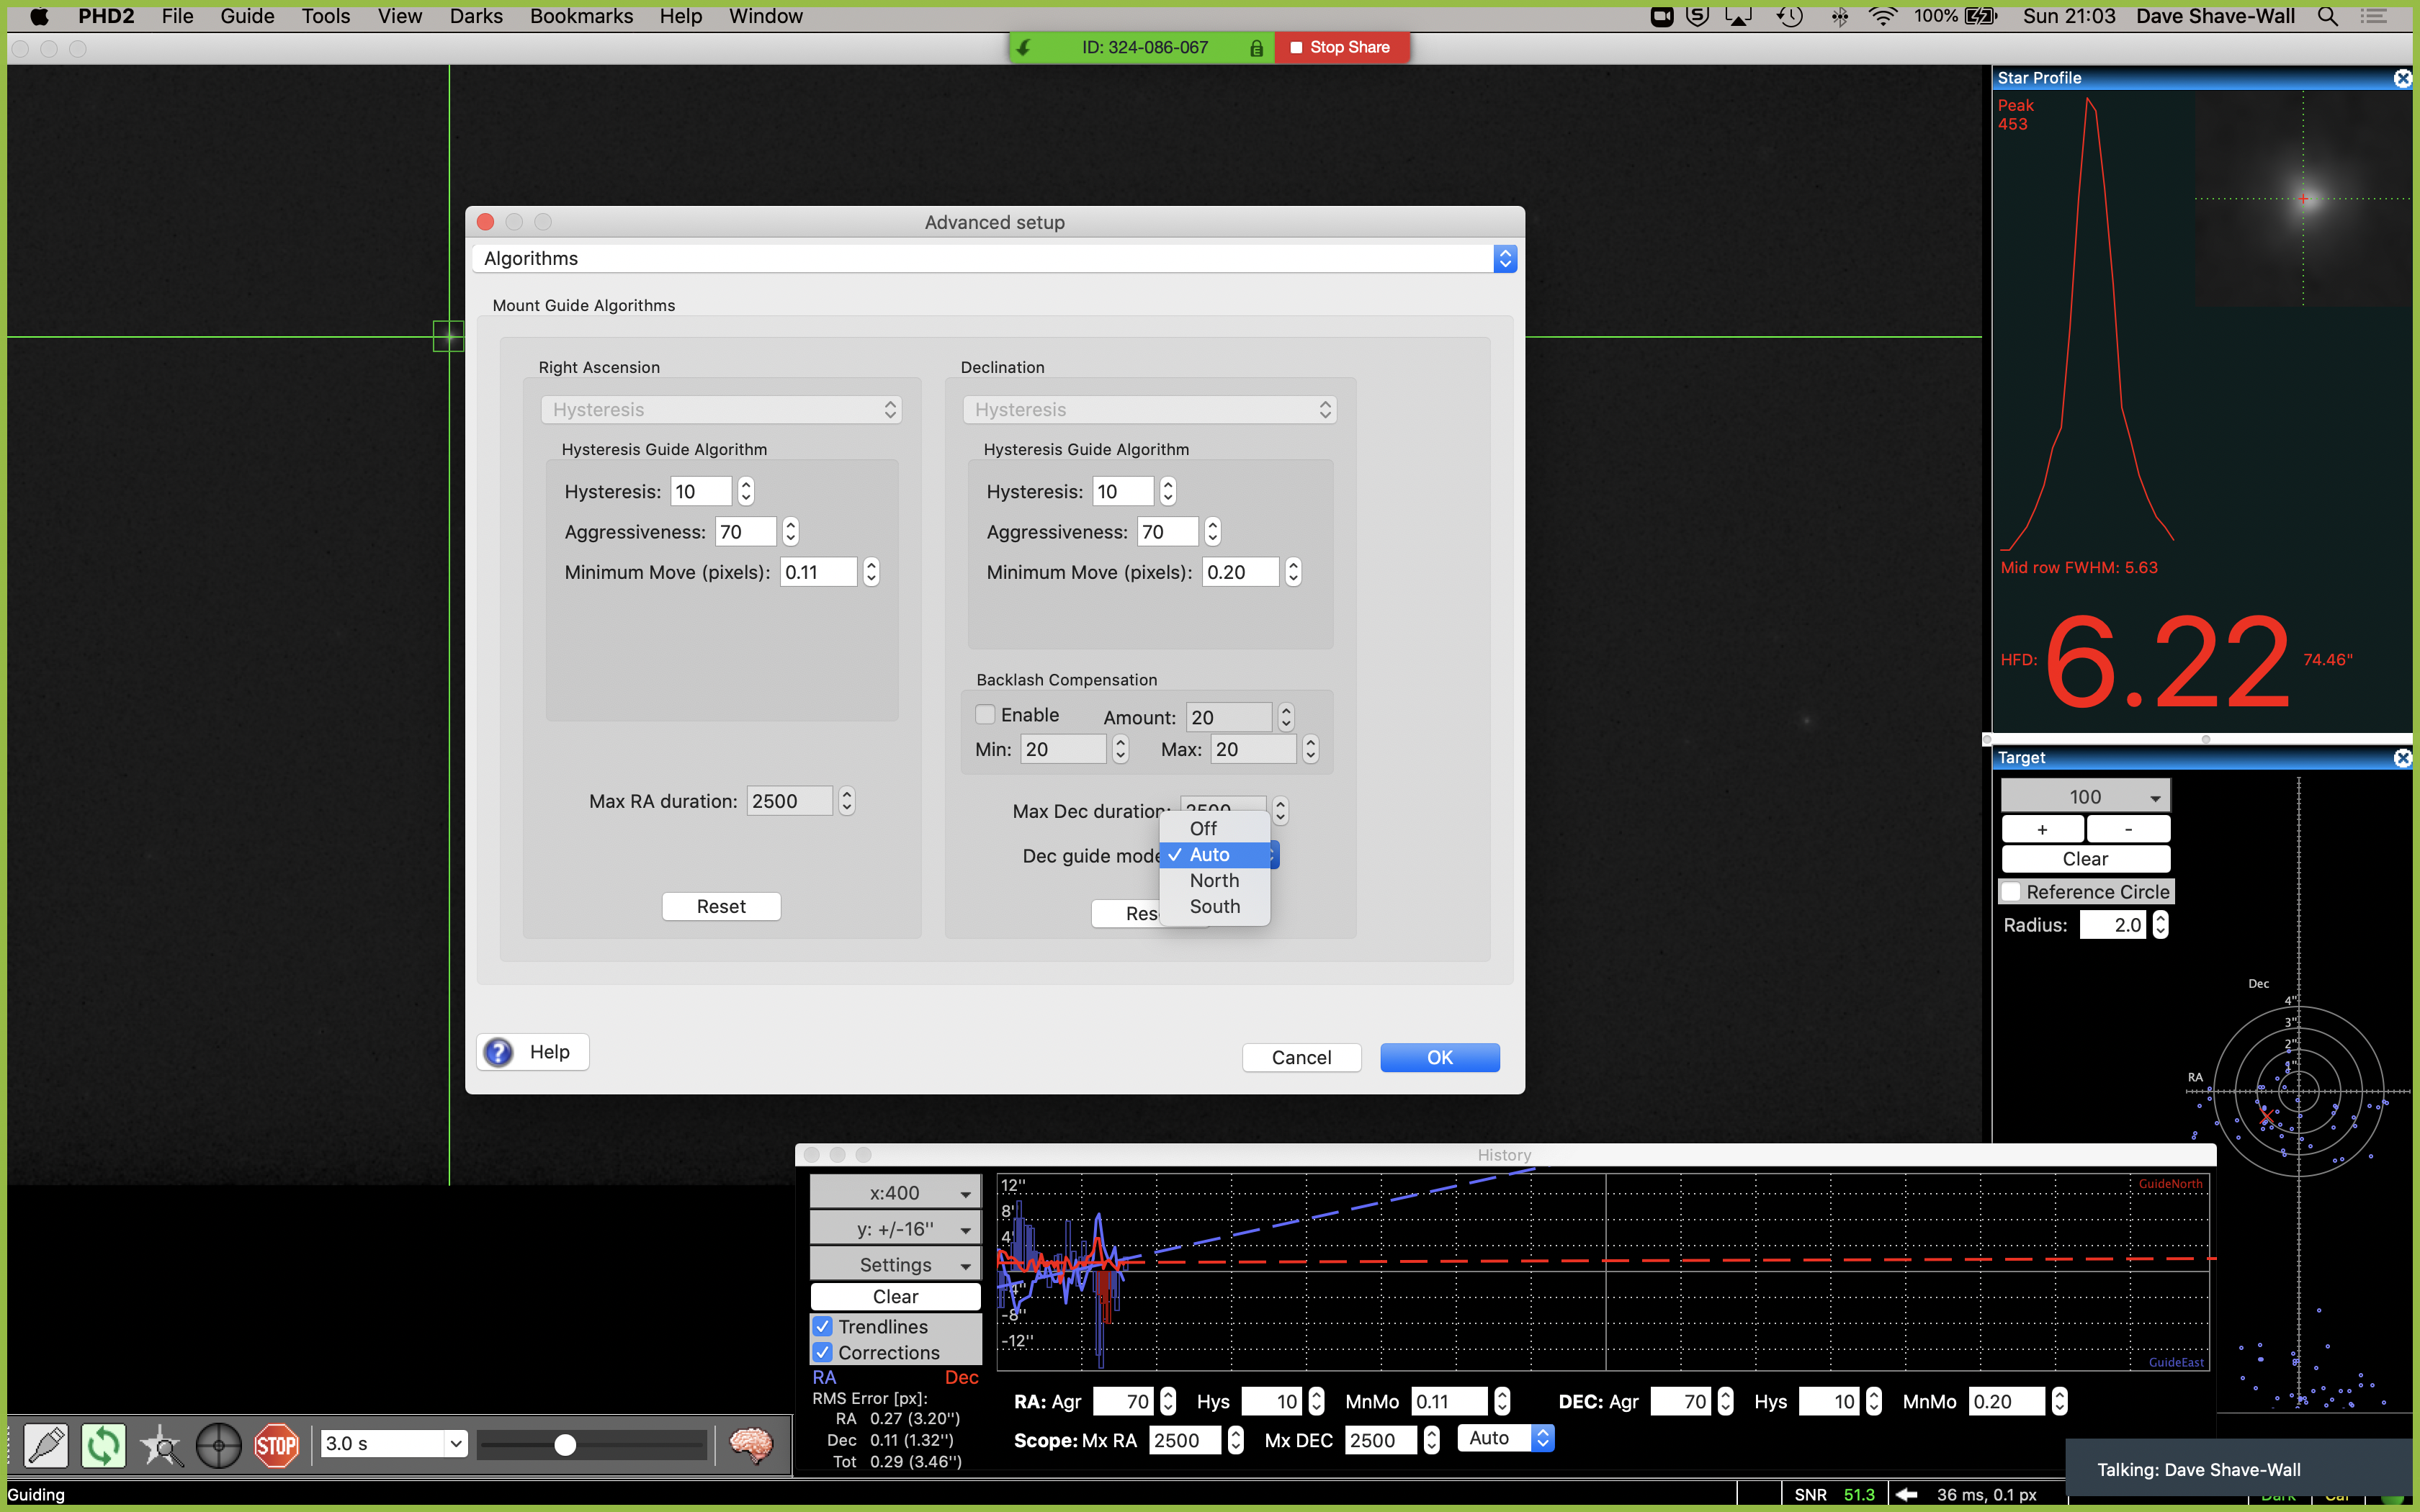Select Auto in Dec guide mode list
The height and width of the screenshot is (1512, 2420).
point(1214,854)
